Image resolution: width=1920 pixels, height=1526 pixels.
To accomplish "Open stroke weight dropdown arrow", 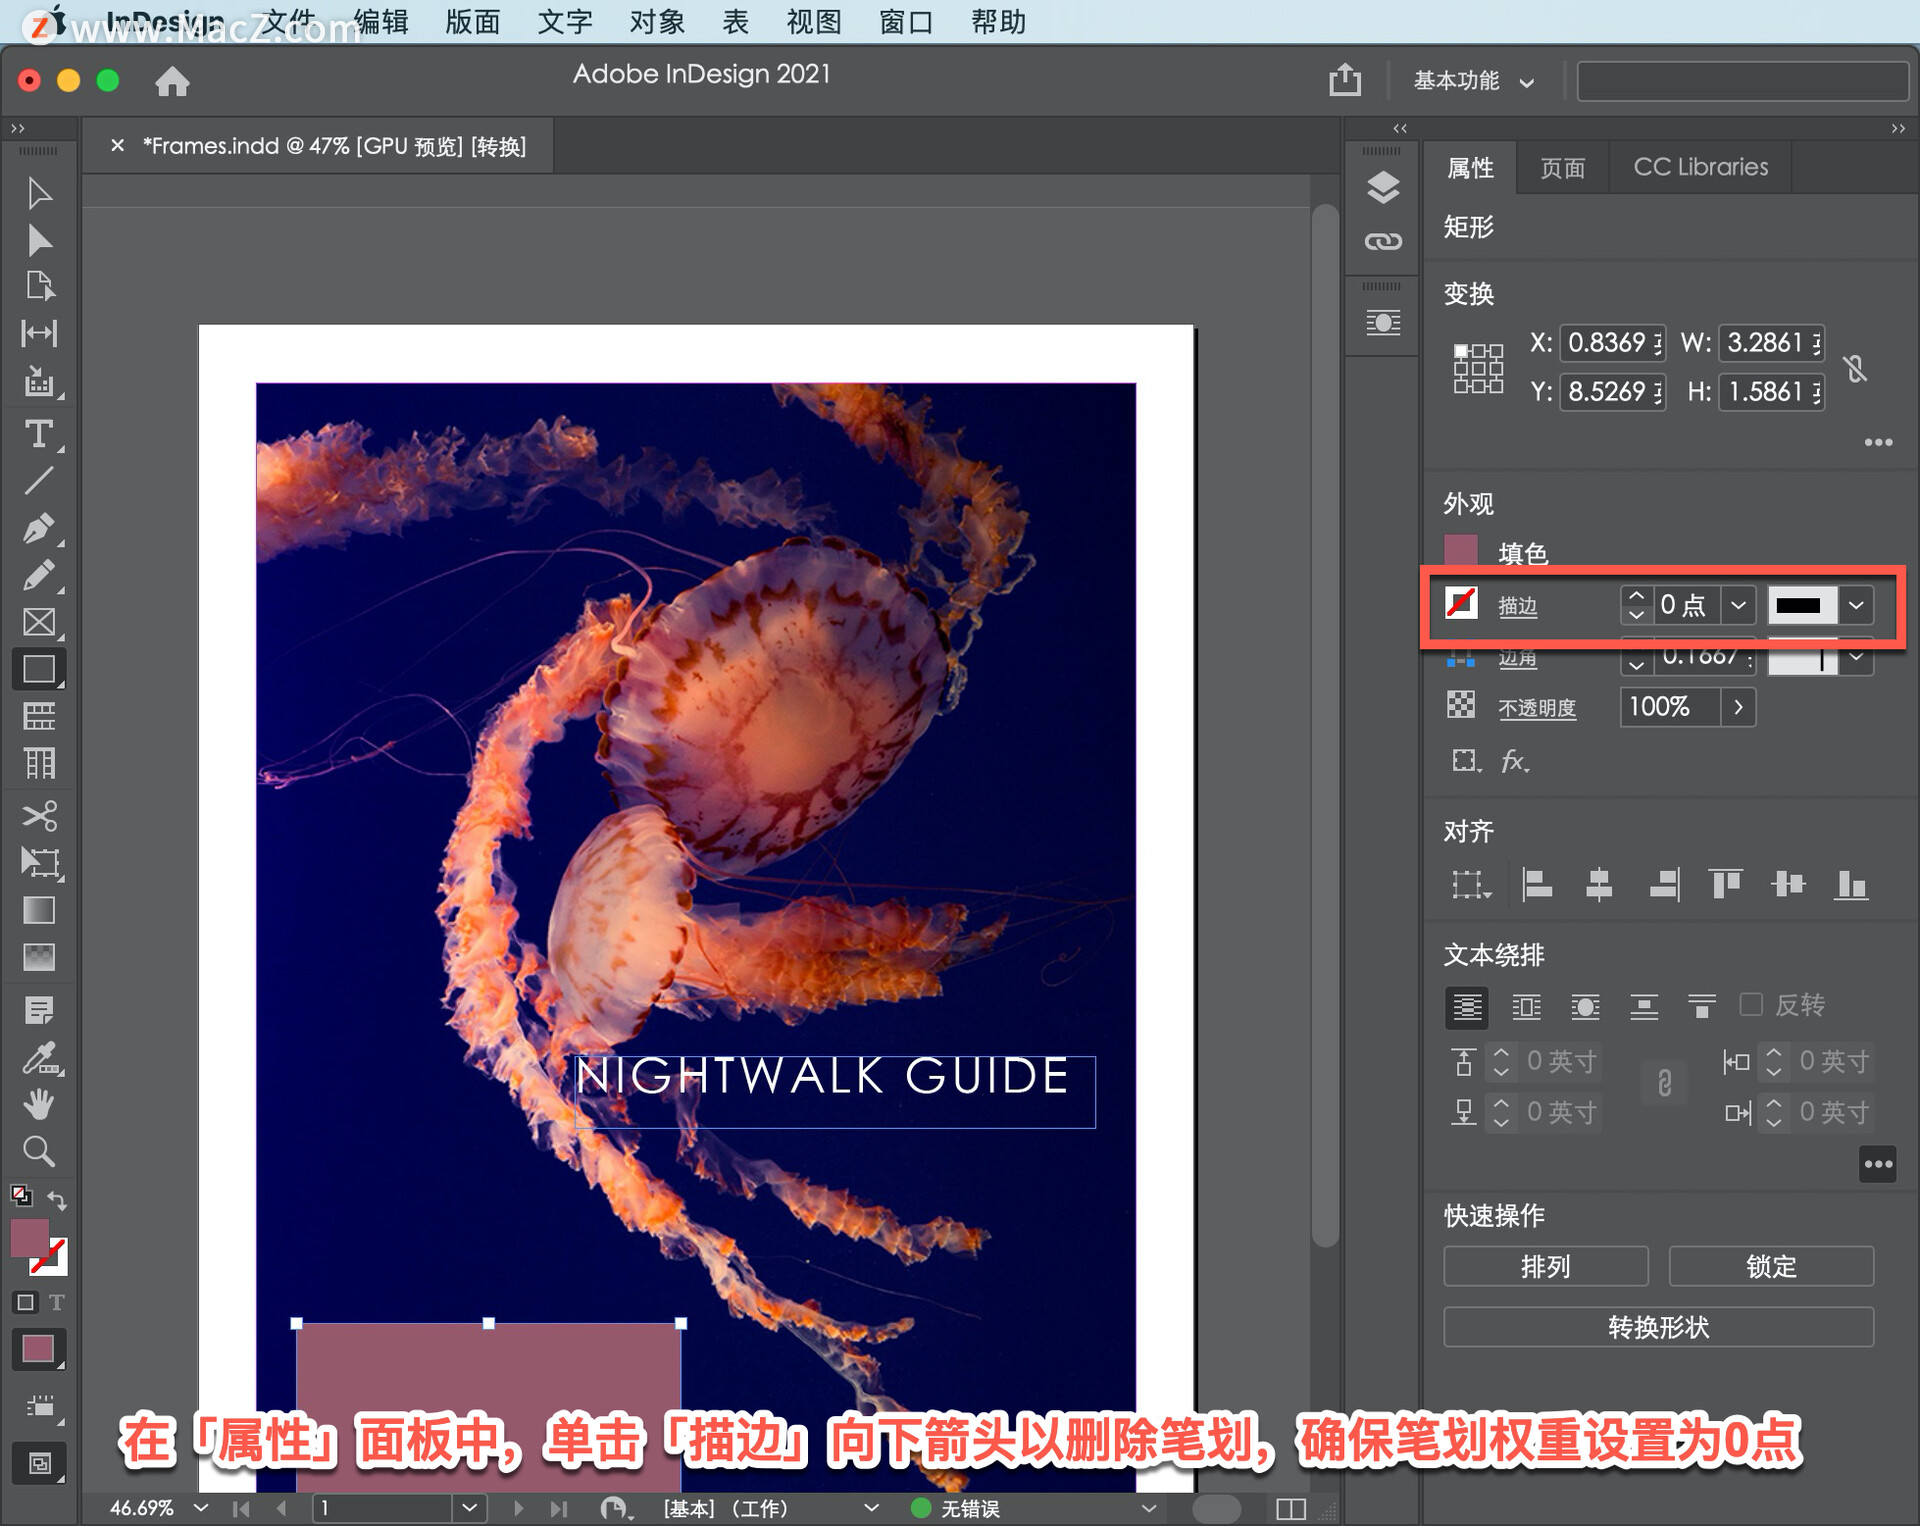I will (x=1738, y=605).
